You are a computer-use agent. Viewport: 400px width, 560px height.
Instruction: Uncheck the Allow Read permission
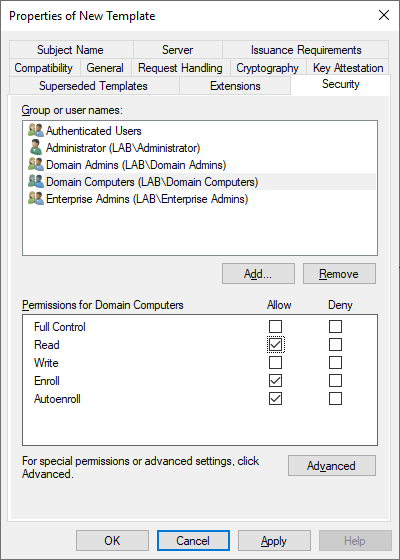pos(275,345)
